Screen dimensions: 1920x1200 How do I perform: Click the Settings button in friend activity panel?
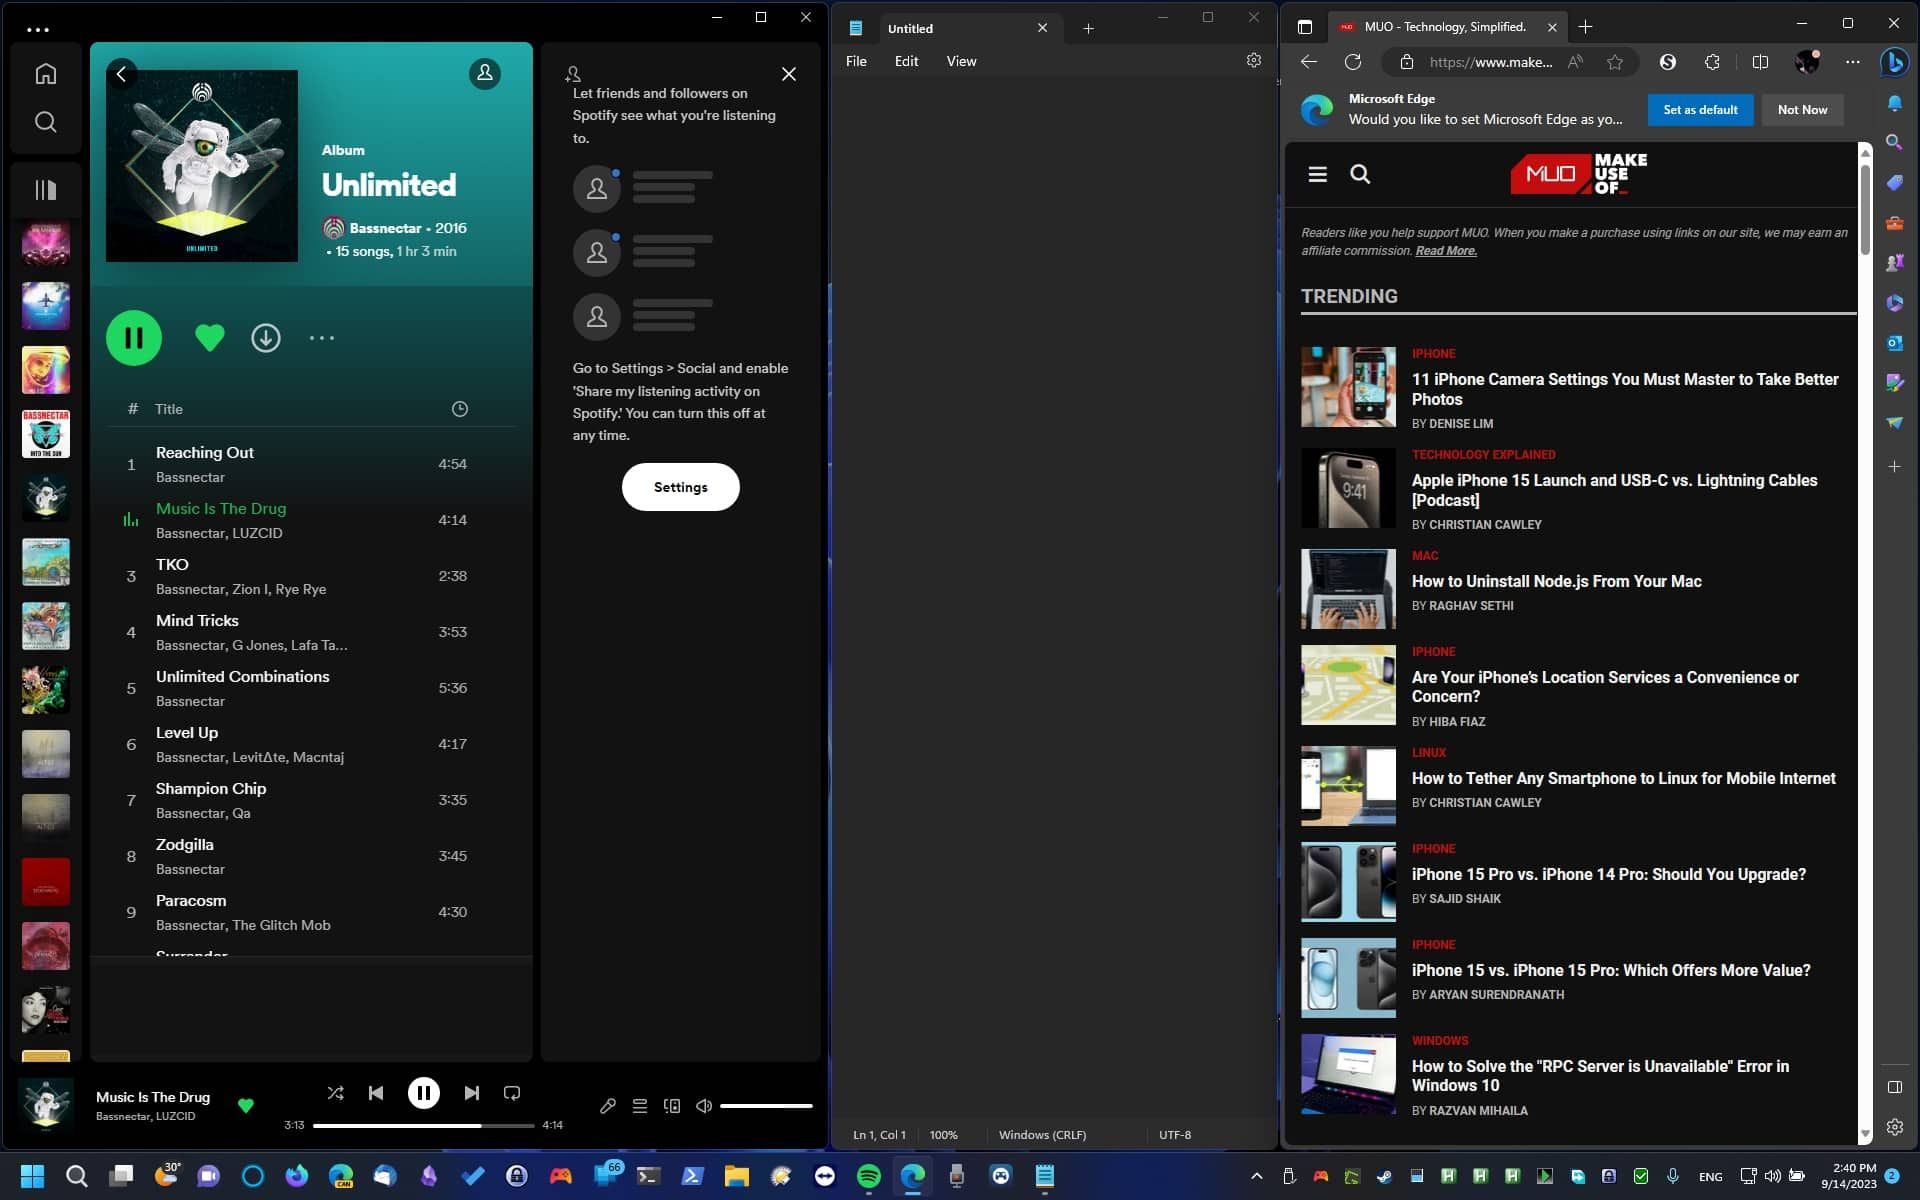pos(680,487)
